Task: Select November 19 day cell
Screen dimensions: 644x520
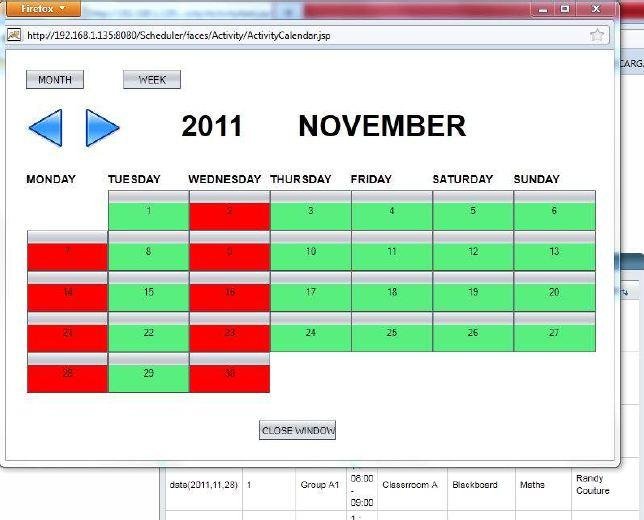Action: click(473, 292)
